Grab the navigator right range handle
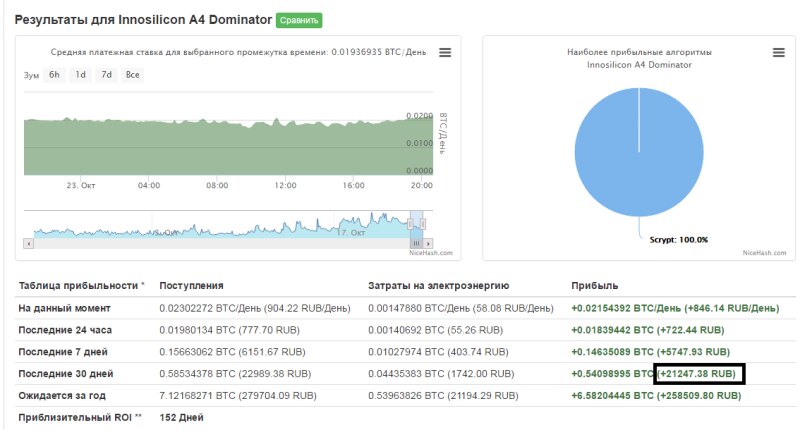This screenshot has width=800, height=430. click(x=423, y=224)
